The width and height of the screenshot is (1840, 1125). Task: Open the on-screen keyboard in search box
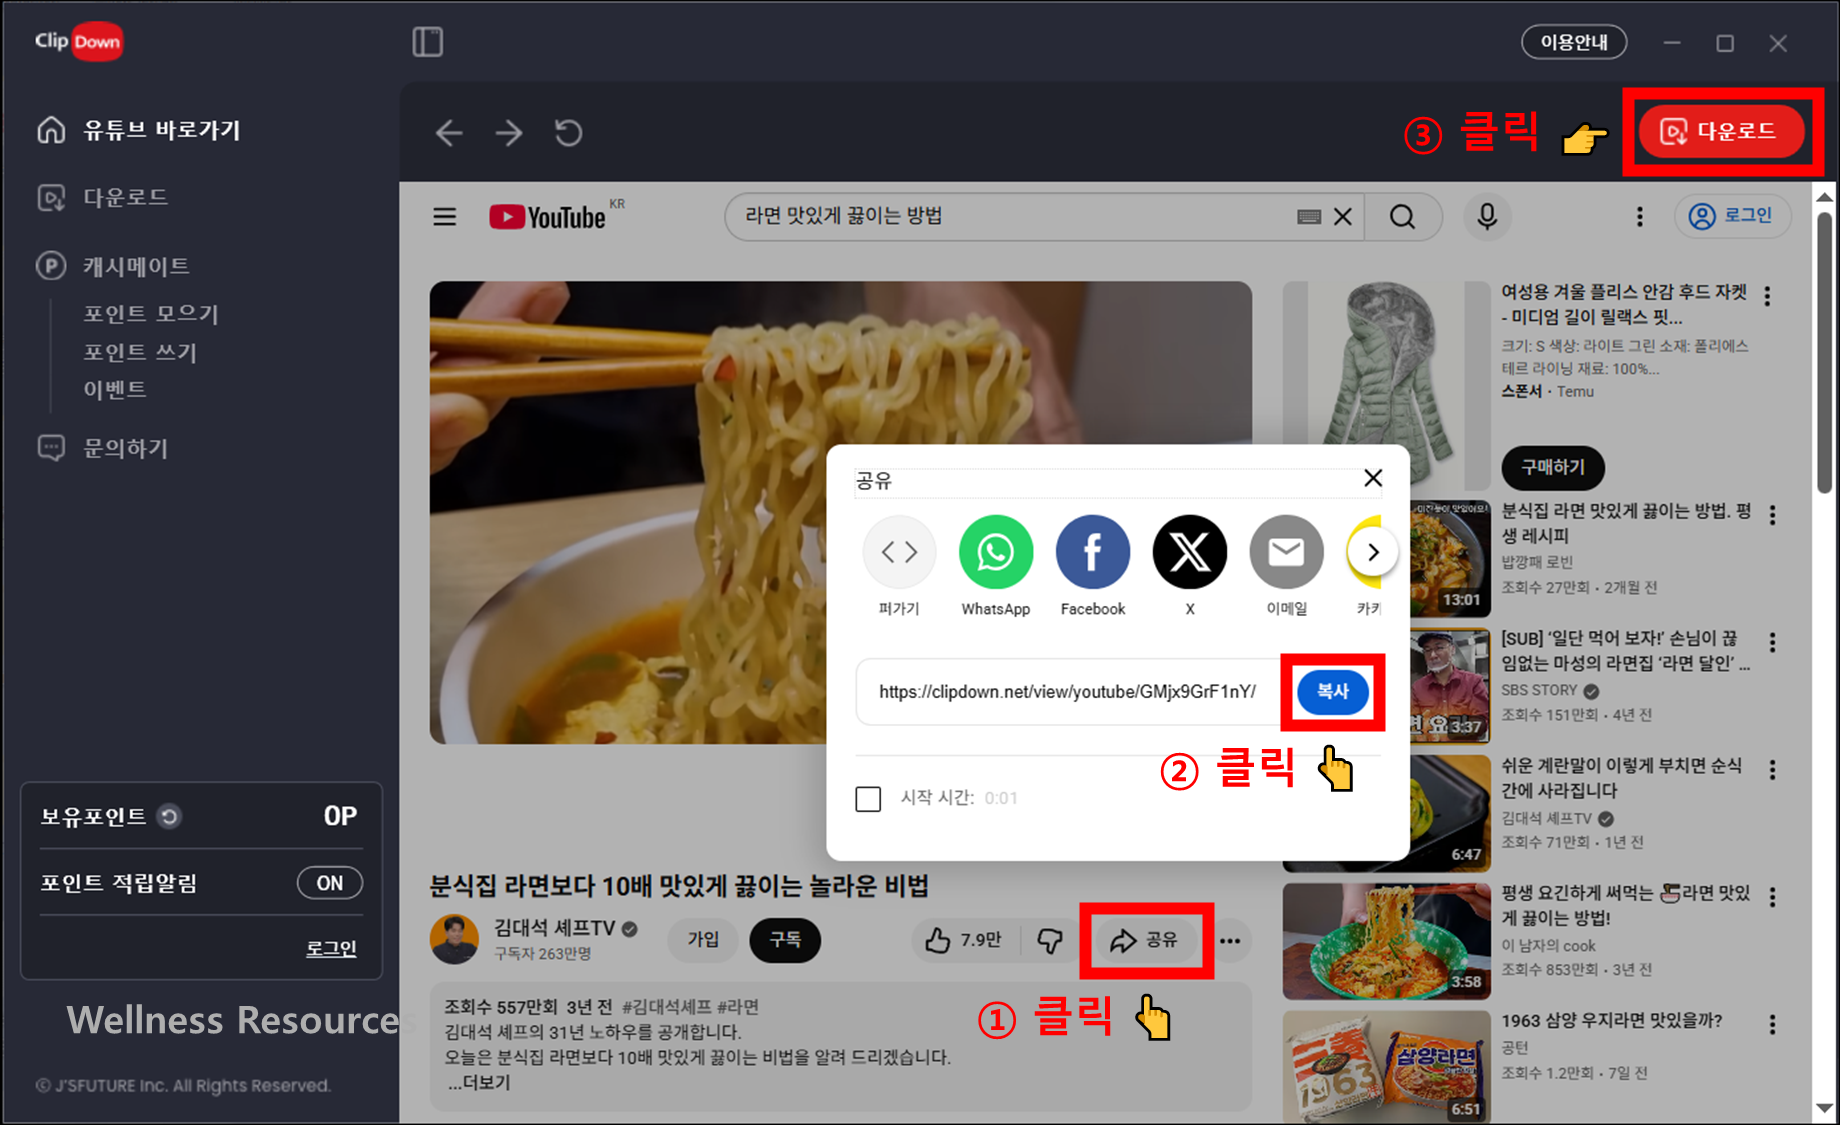tap(1309, 217)
